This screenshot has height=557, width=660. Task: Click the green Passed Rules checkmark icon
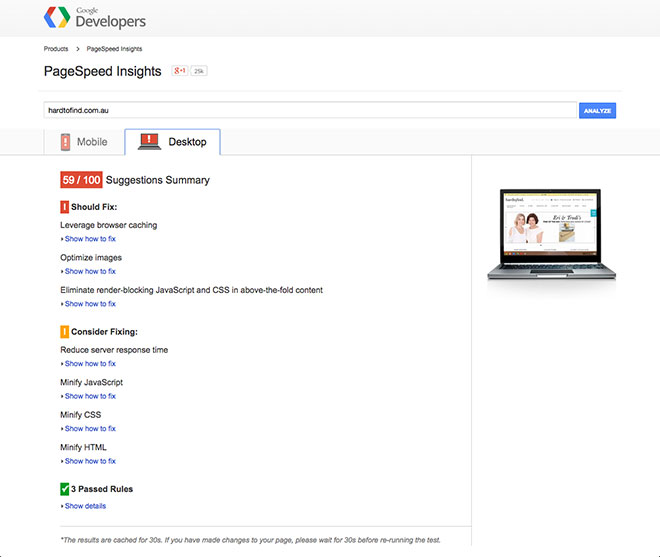pyautogui.click(x=64, y=489)
